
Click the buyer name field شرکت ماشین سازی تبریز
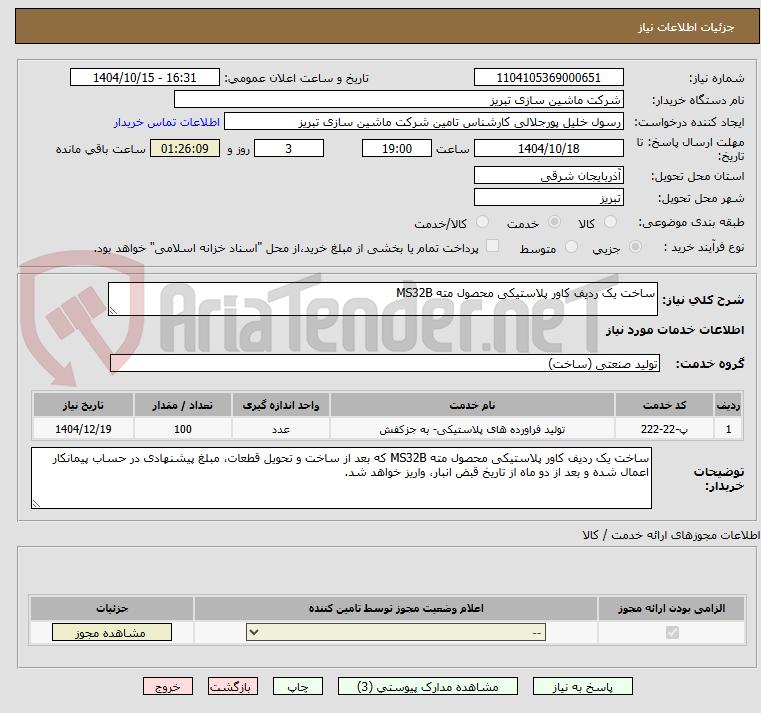click(398, 99)
